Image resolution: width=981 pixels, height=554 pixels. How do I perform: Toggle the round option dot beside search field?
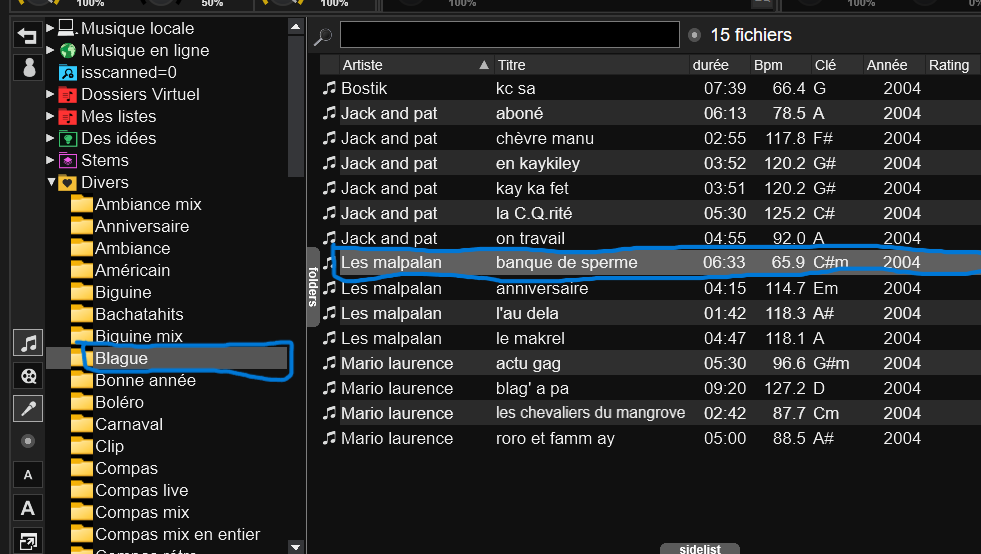click(x=695, y=36)
